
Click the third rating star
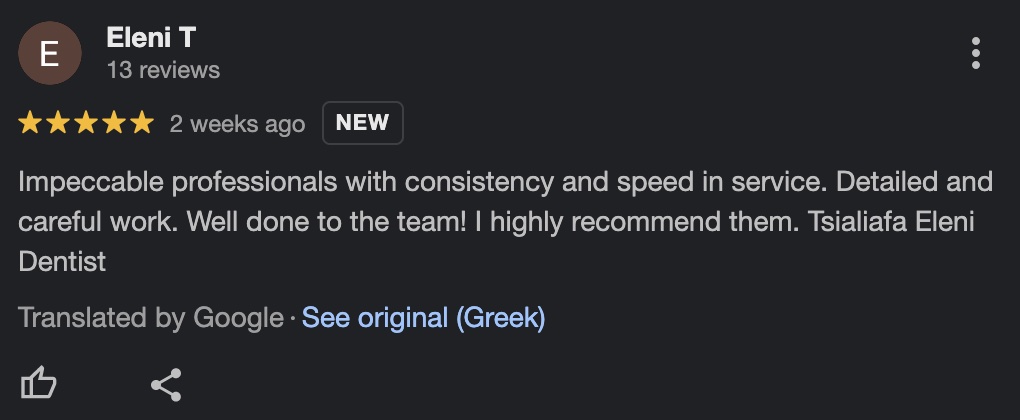(x=86, y=123)
